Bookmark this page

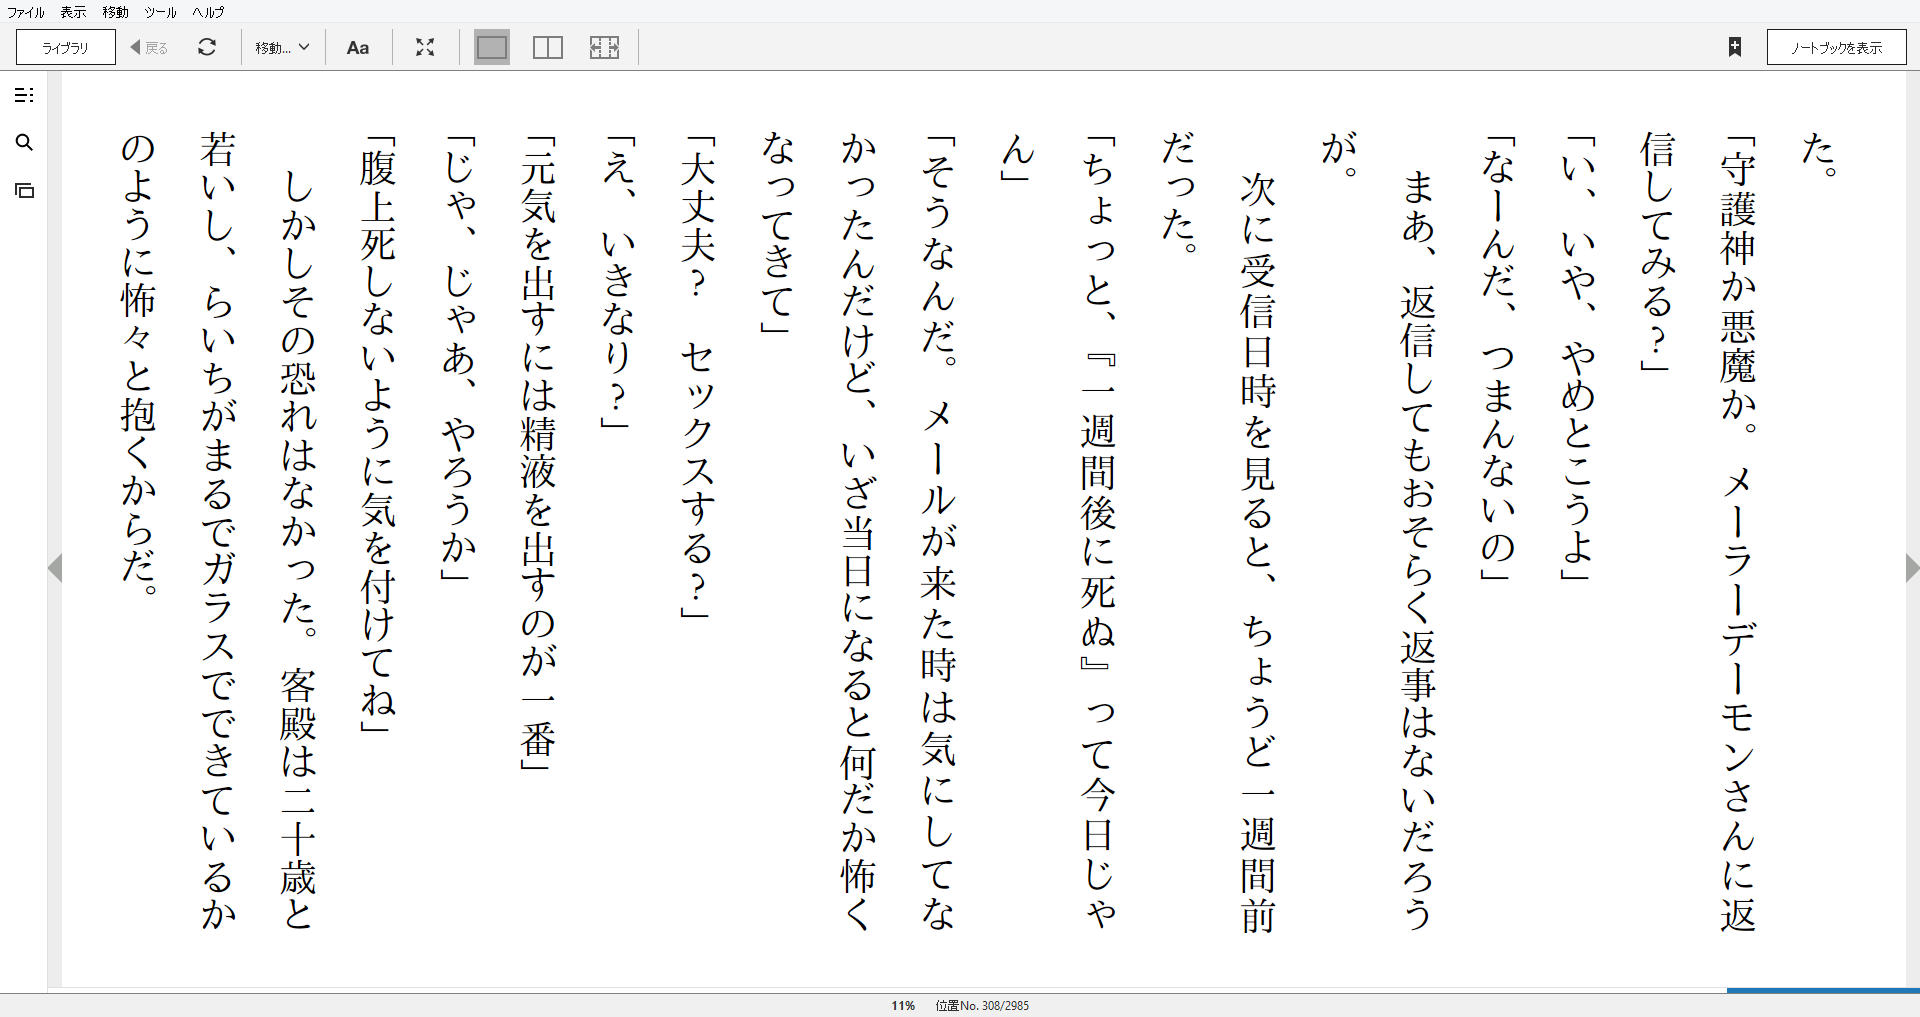[x=1735, y=47]
